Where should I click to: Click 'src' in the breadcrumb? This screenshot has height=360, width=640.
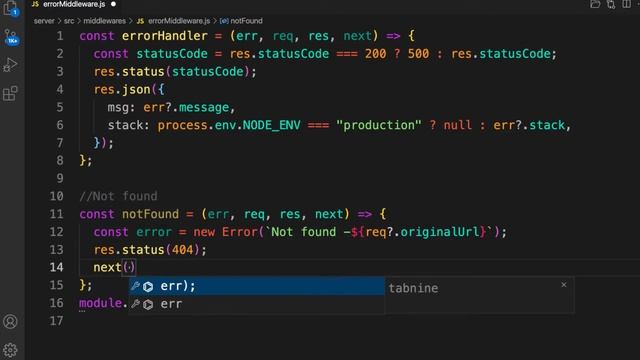[69, 21]
